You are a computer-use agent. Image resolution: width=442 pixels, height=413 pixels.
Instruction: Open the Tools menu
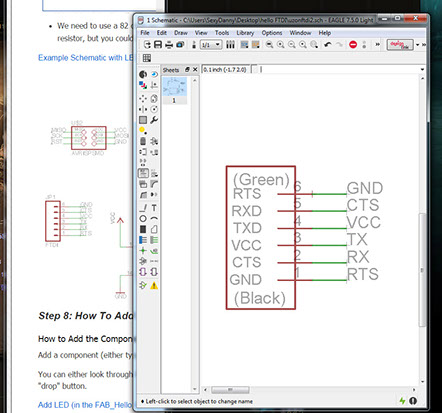point(222,33)
